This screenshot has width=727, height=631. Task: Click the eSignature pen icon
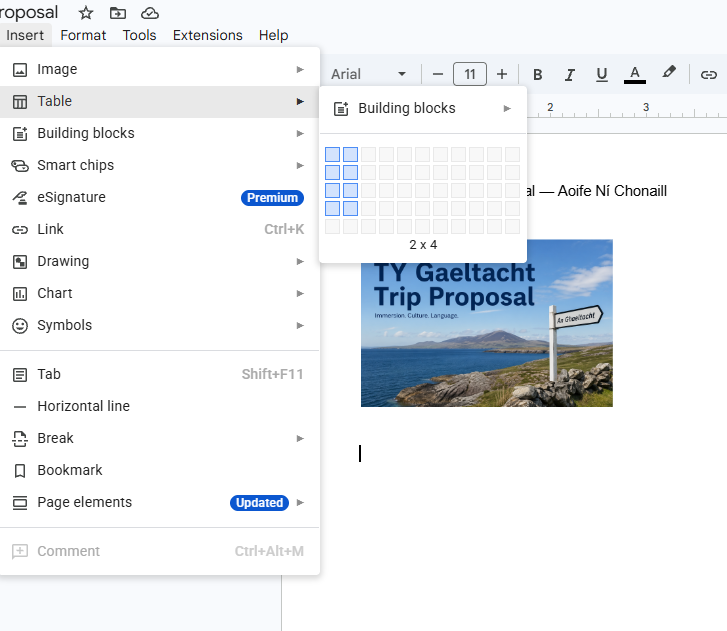pyautogui.click(x=19, y=198)
